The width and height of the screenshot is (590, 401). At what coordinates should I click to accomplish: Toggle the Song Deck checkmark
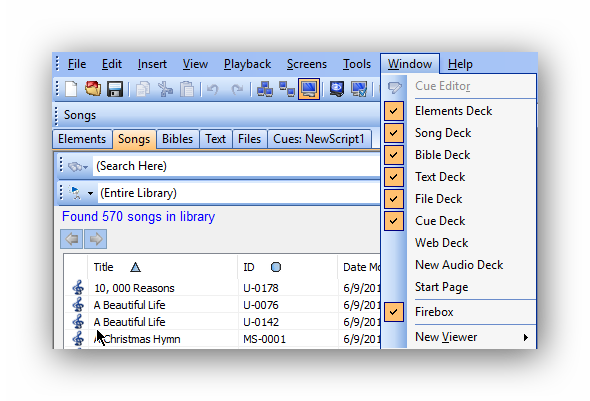pyautogui.click(x=394, y=133)
